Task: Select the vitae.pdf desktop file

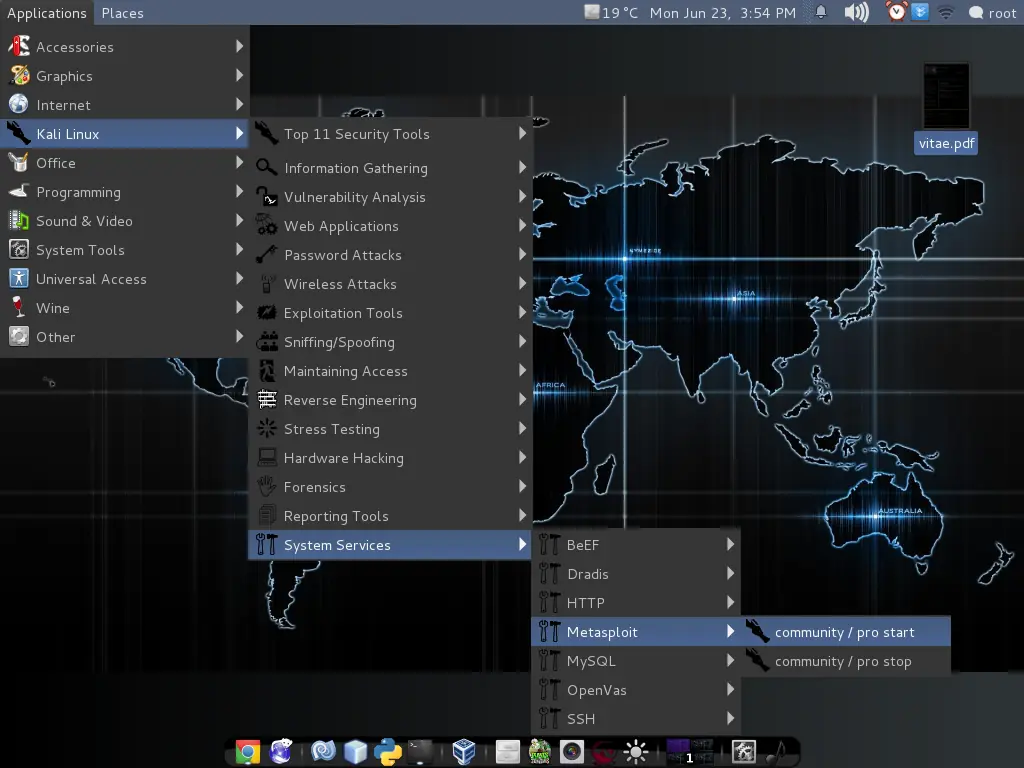Action: tap(946, 108)
